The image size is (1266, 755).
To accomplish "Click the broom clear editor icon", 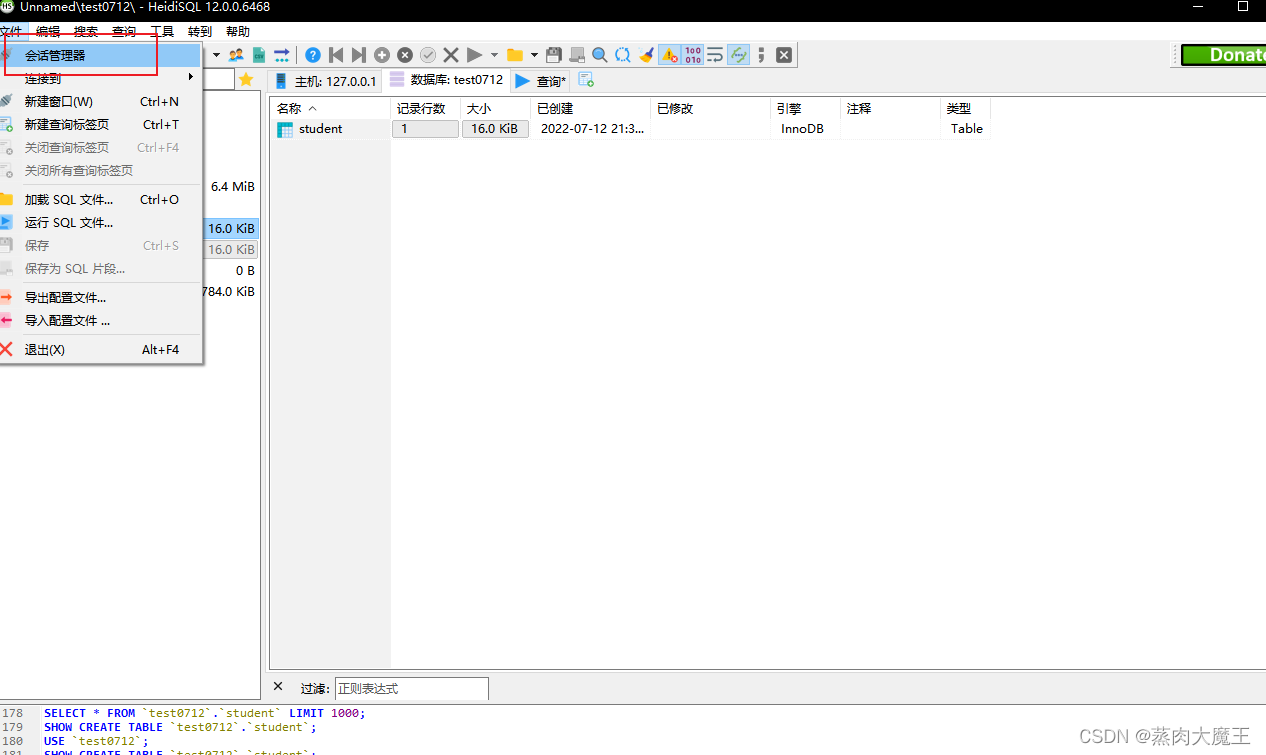I will pyautogui.click(x=646, y=55).
